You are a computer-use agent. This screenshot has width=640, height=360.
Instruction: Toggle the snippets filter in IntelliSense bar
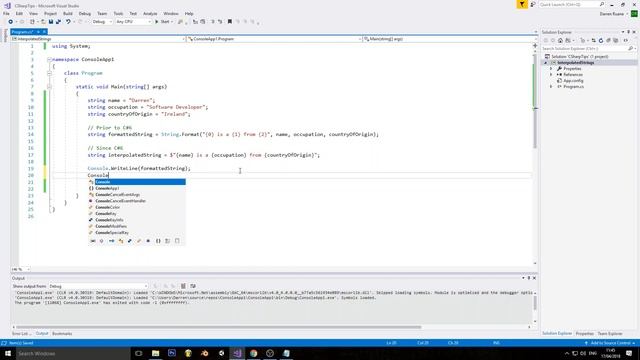[177, 241]
